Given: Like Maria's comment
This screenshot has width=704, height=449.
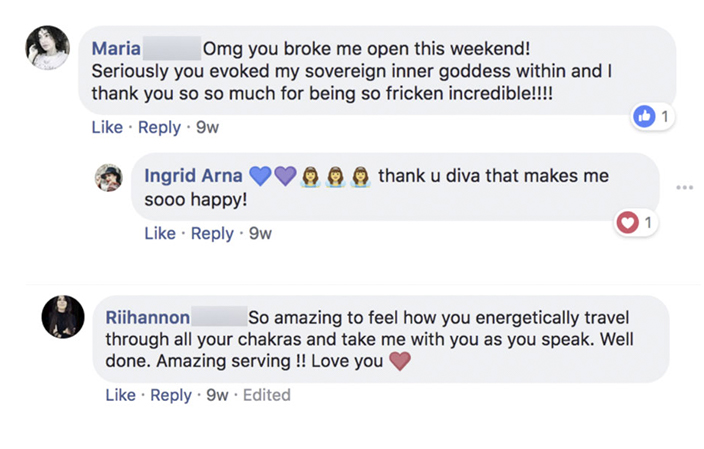Looking at the screenshot, I should coord(106,127).
